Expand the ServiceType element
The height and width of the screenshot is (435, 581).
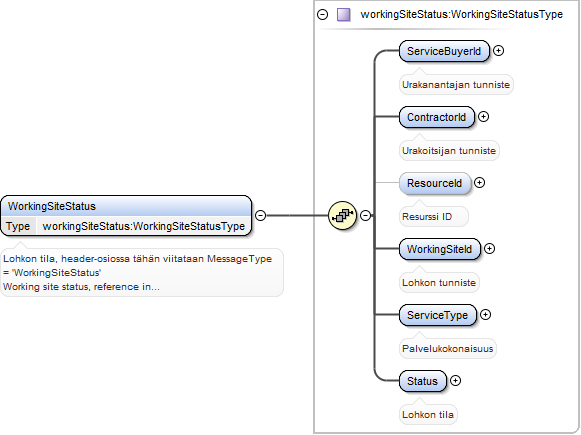(x=485, y=315)
